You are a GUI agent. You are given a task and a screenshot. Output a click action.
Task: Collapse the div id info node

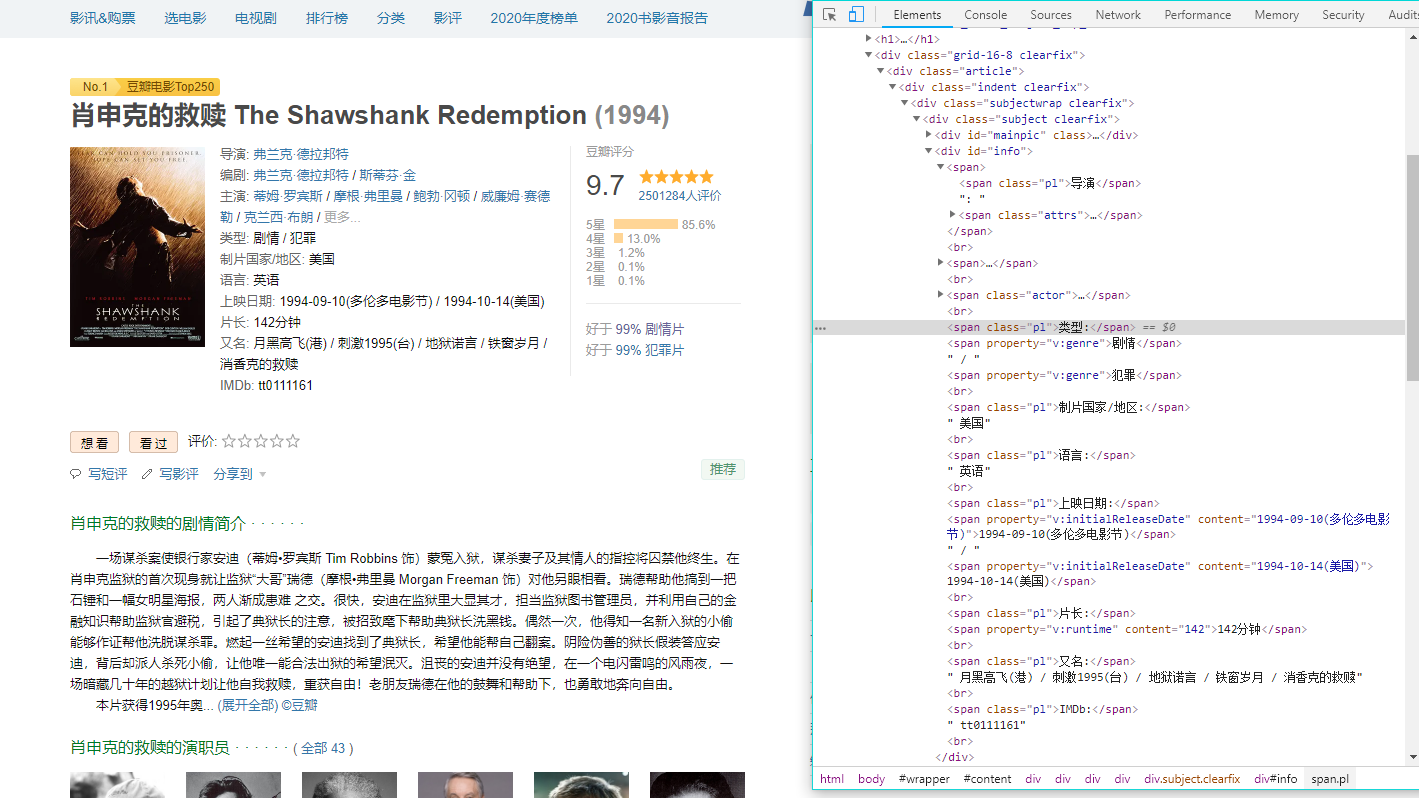tap(929, 151)
